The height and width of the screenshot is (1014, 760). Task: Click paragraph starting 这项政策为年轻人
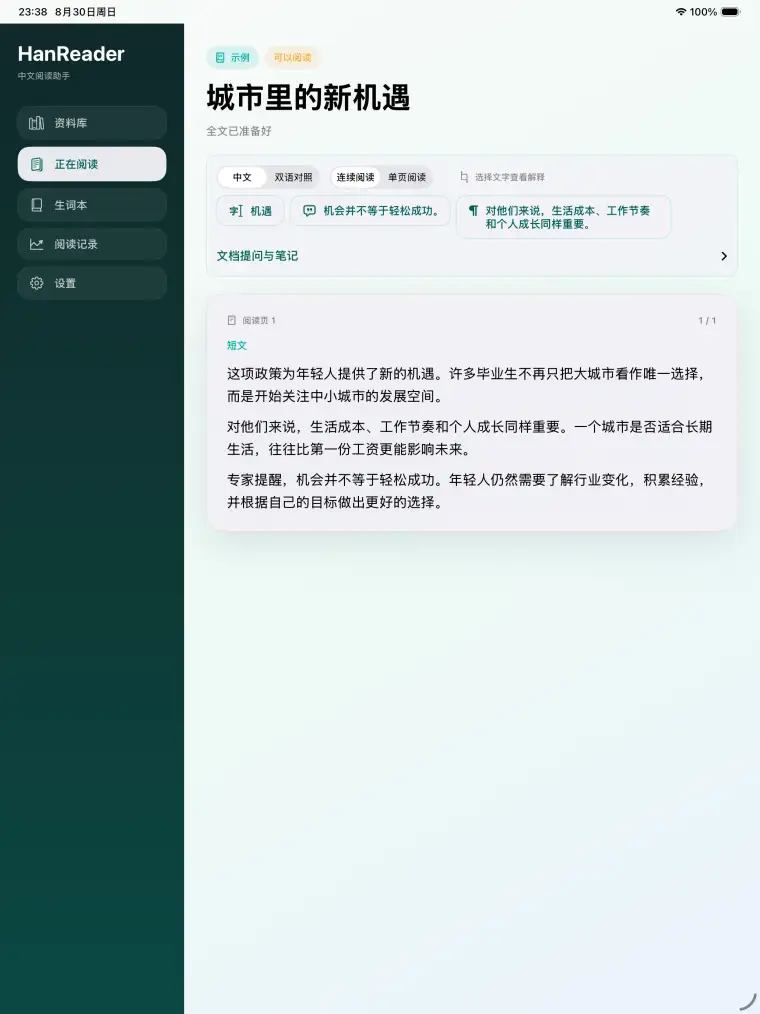[x=465, y=385]
